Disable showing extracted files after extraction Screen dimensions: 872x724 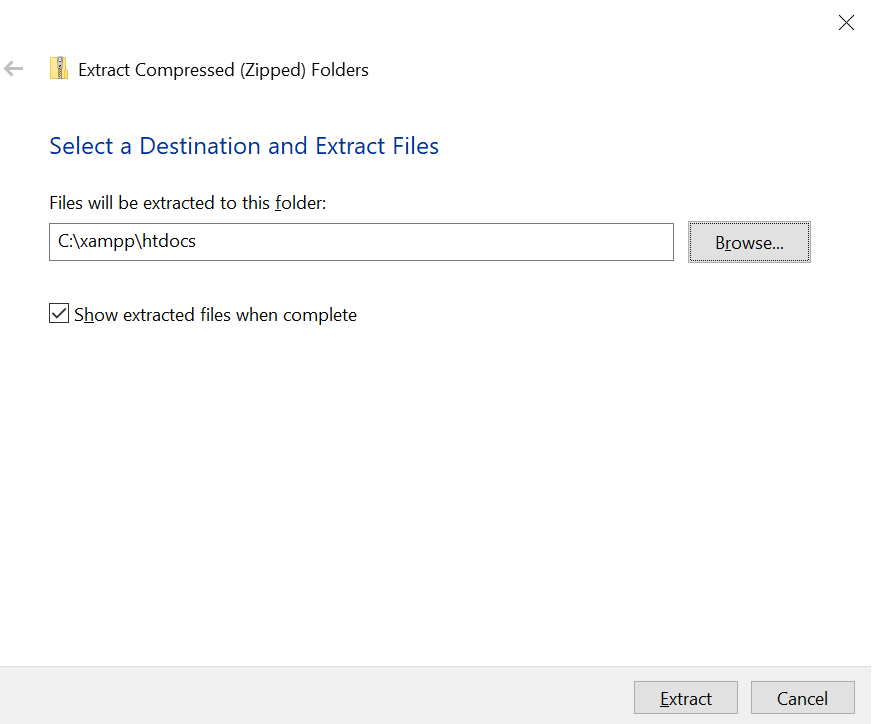point(58,313)
